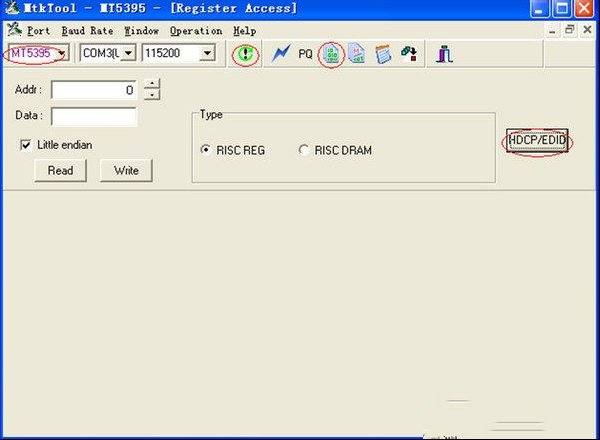The width and height of the screenshot is (600, 440).
Task: Close the MtkTool main window
Action: (x=584, y=9)
